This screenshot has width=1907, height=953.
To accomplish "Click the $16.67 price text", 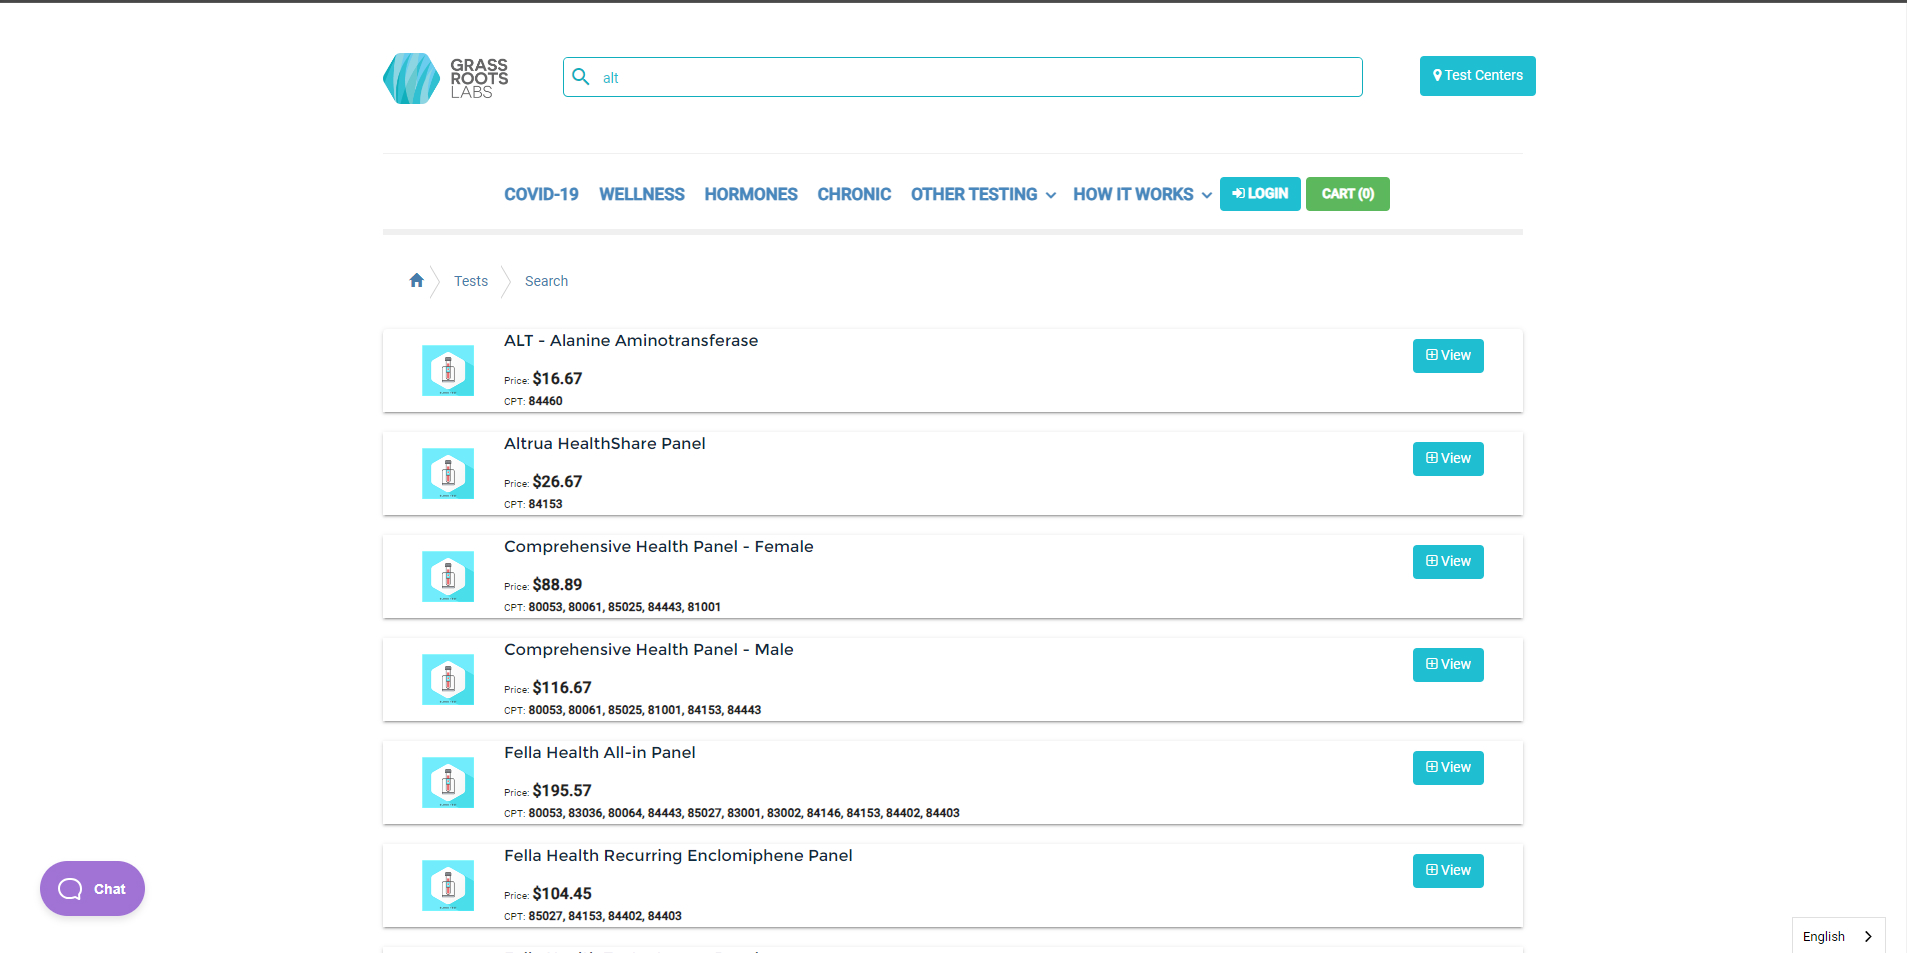I will pos(557,379).
